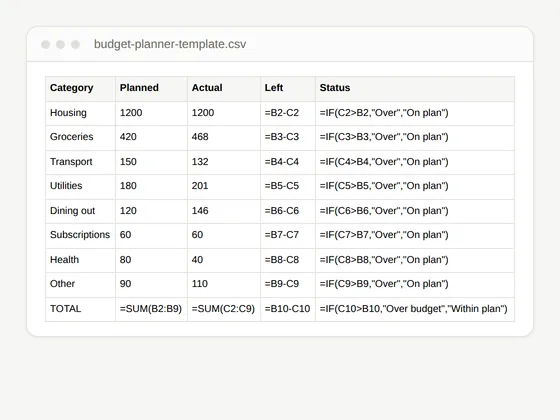Select the Subscriptions category cell
Image resolution: width=560 pixels, height=420 pixels.
click(80, 235)
